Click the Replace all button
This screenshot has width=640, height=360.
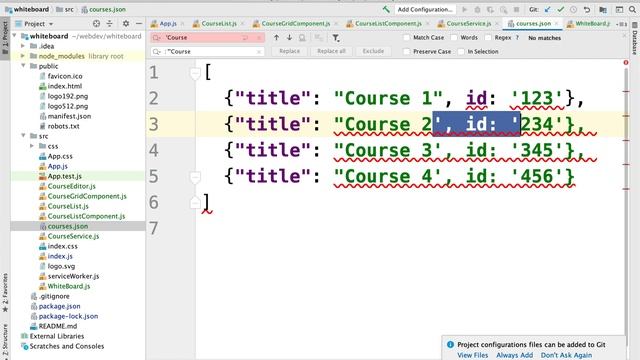point(331,51)
